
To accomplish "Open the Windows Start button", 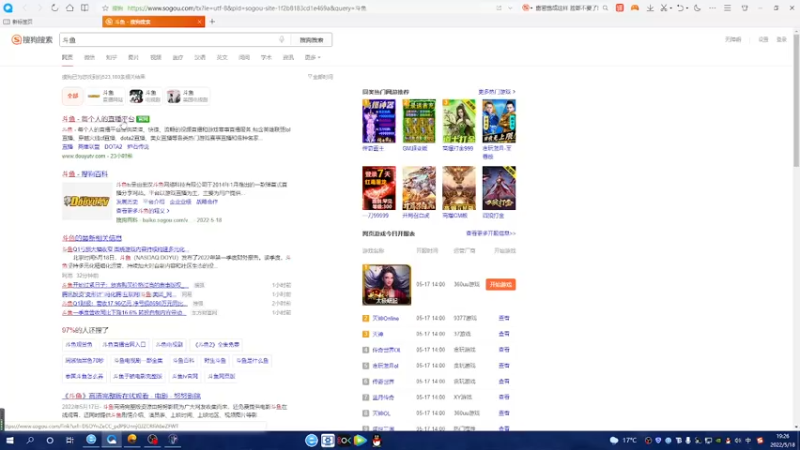I will pos(10,440).
